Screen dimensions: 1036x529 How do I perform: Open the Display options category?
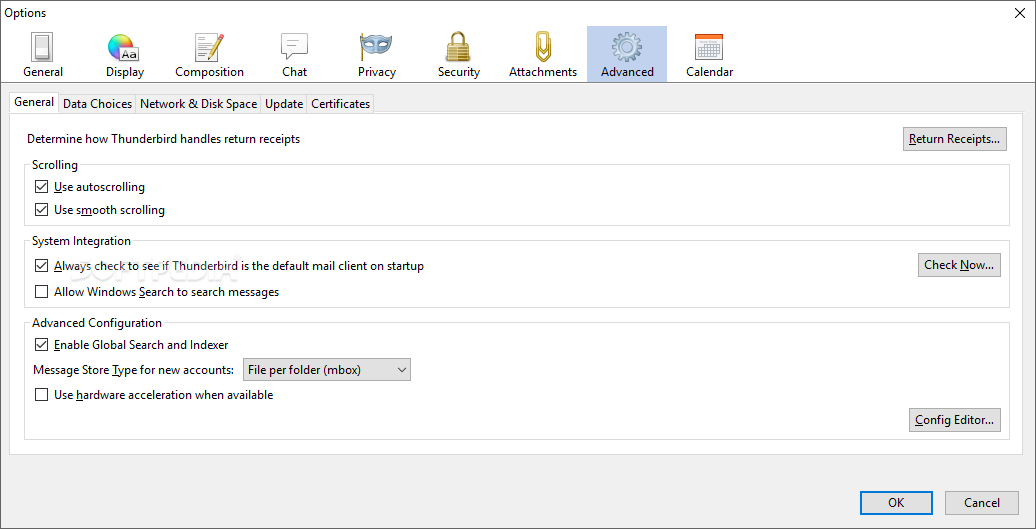pyautogui.click(x=125, y=55)
